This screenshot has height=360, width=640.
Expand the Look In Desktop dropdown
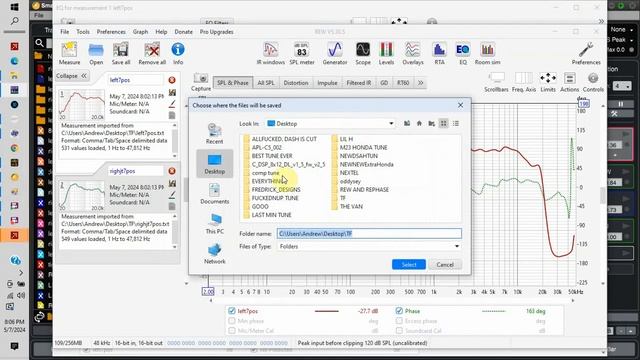(391, 123)
